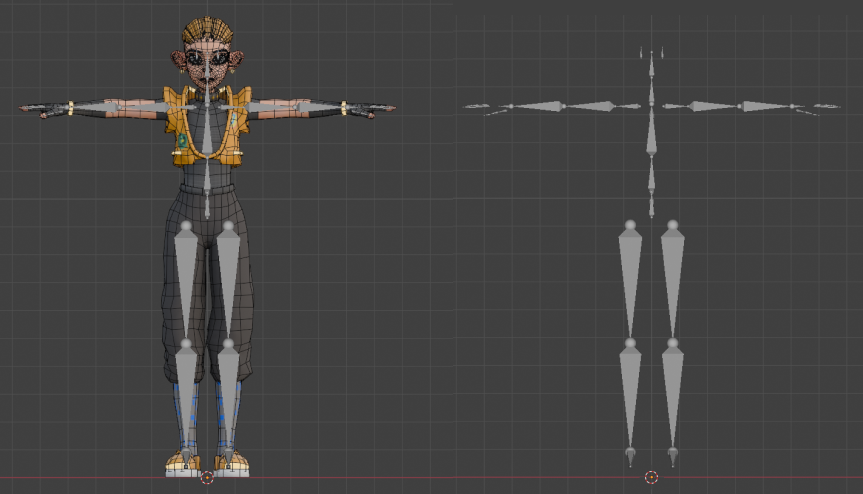Select the character's yellow vest
Image resolution: width=863 pixels, height=494 pixels.
(180, 128)
